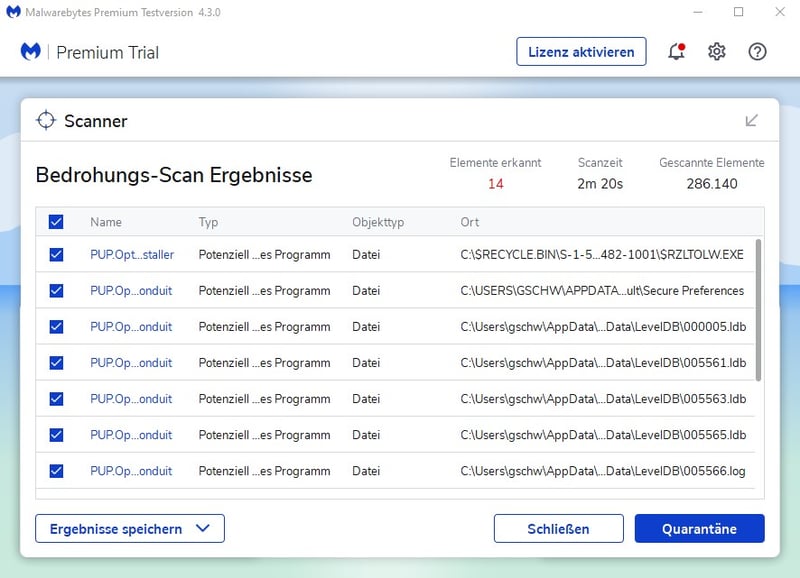Toggle the select-all checkbox in header
Image resolution: width=800 pixels, height=578 pixels.
56,222
